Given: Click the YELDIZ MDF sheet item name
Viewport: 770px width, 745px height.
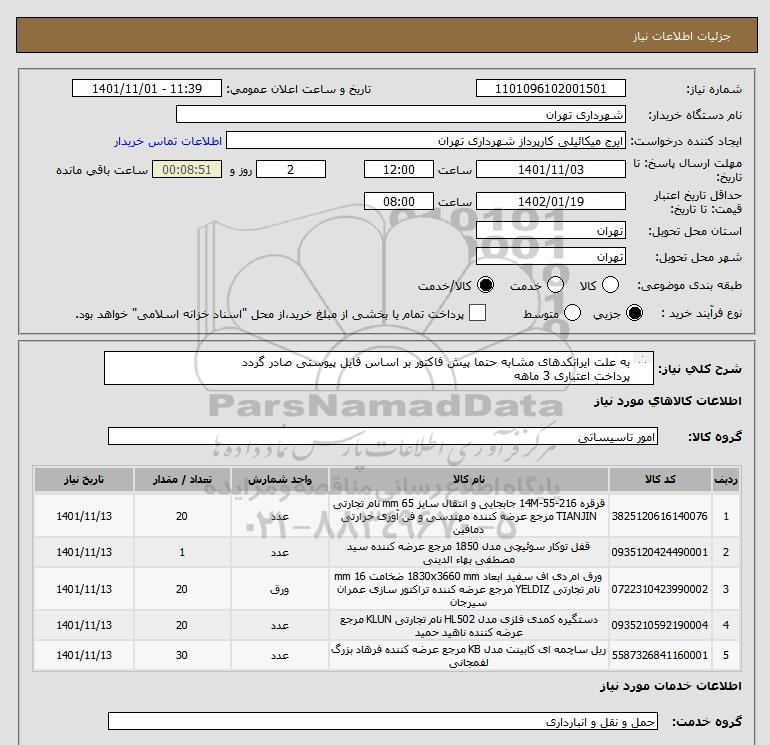Looking at the screenshot, I should click(x=468, y=589).
